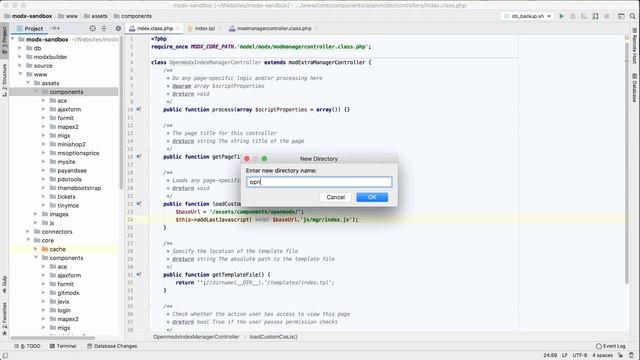The image size is (640, 360).
Task: Click loadCustomCssJs() in the editor breadcrumb
Action: pyautogui.click(x=273, y=337)
